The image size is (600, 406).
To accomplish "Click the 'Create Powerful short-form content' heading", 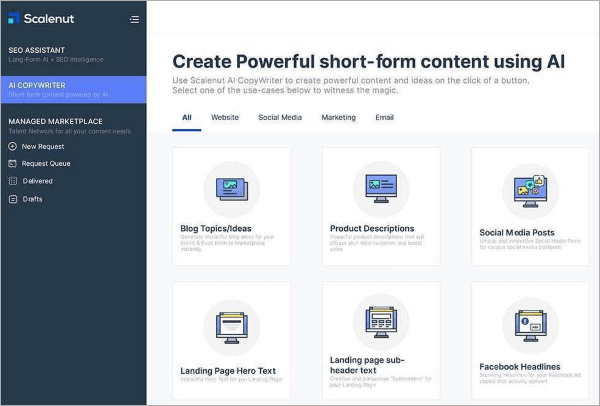I will pyautogui.click(x=368, y=62).
